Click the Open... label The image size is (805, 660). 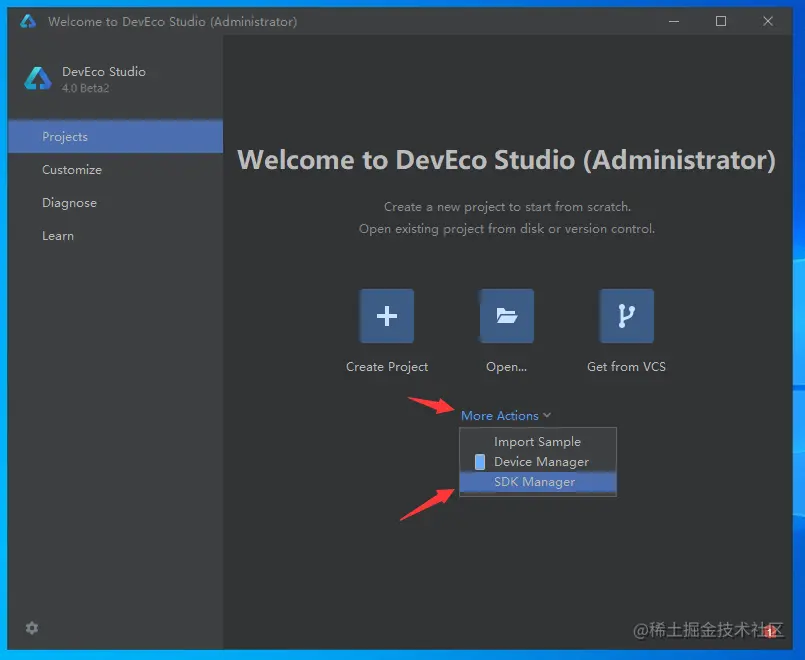506,366
